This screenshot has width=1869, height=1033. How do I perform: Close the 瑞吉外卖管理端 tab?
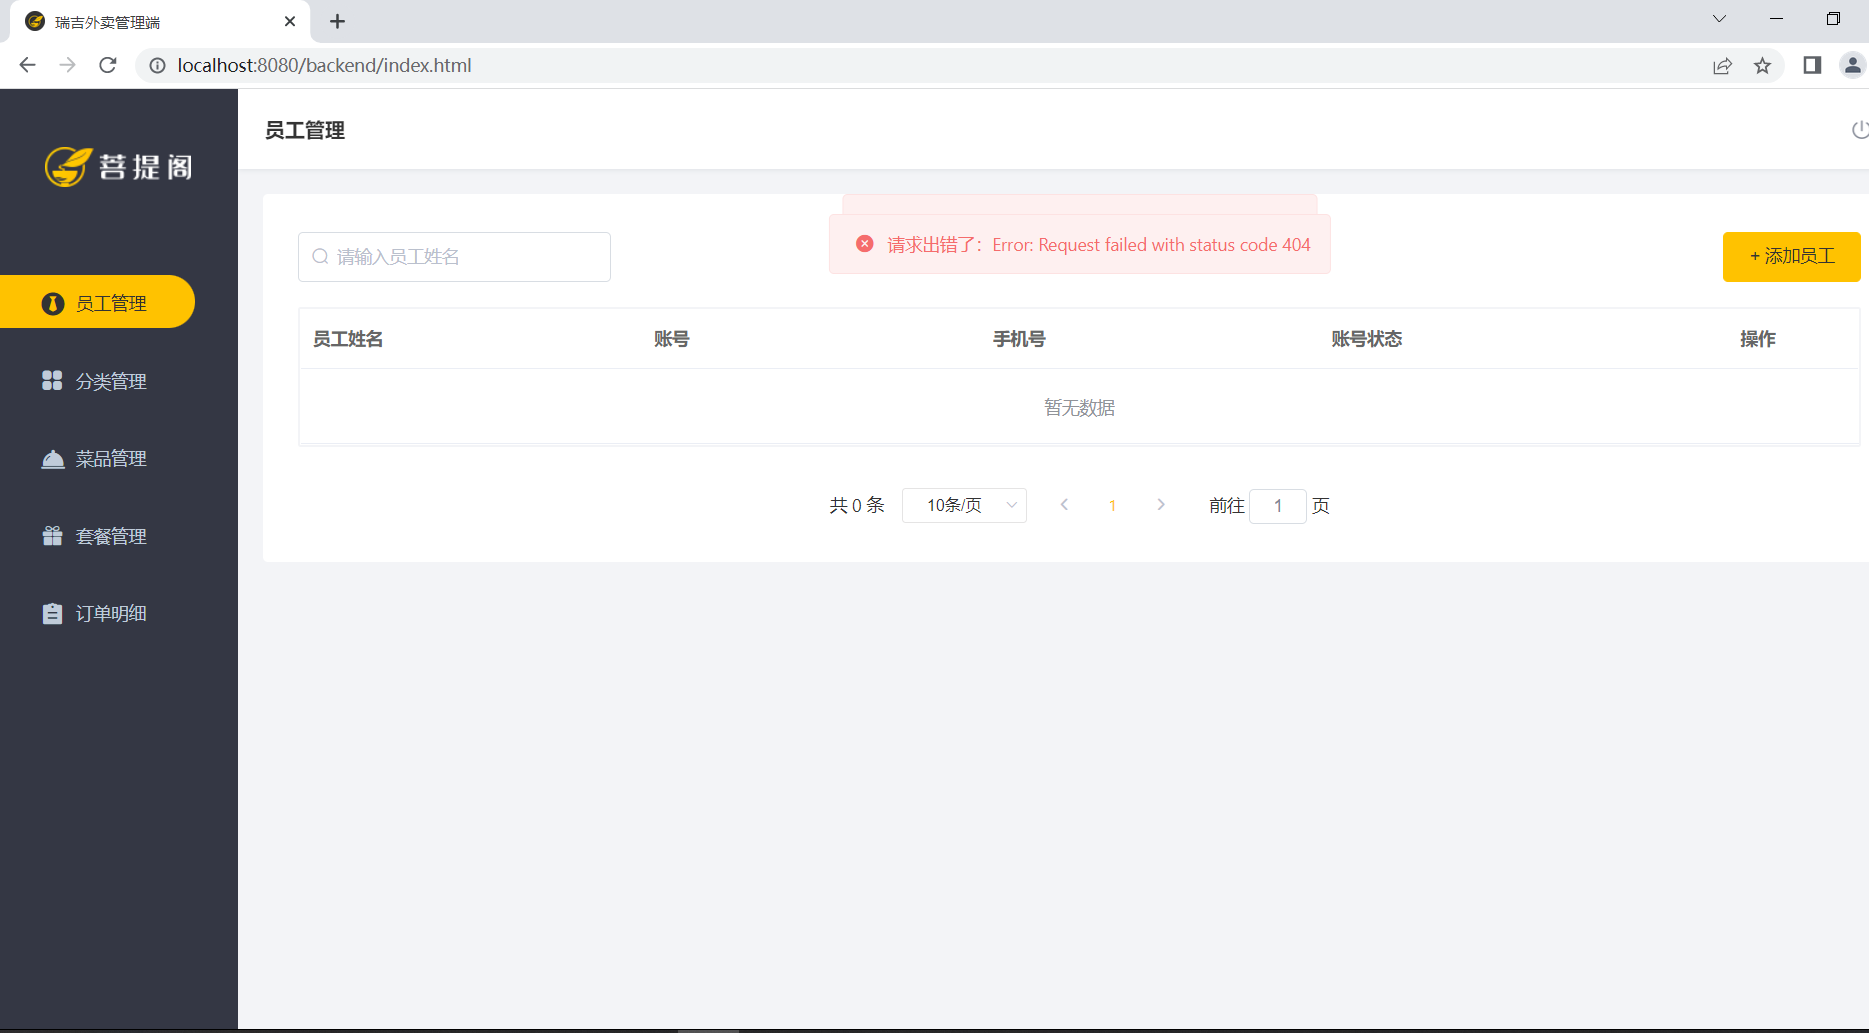click(290, 21)
